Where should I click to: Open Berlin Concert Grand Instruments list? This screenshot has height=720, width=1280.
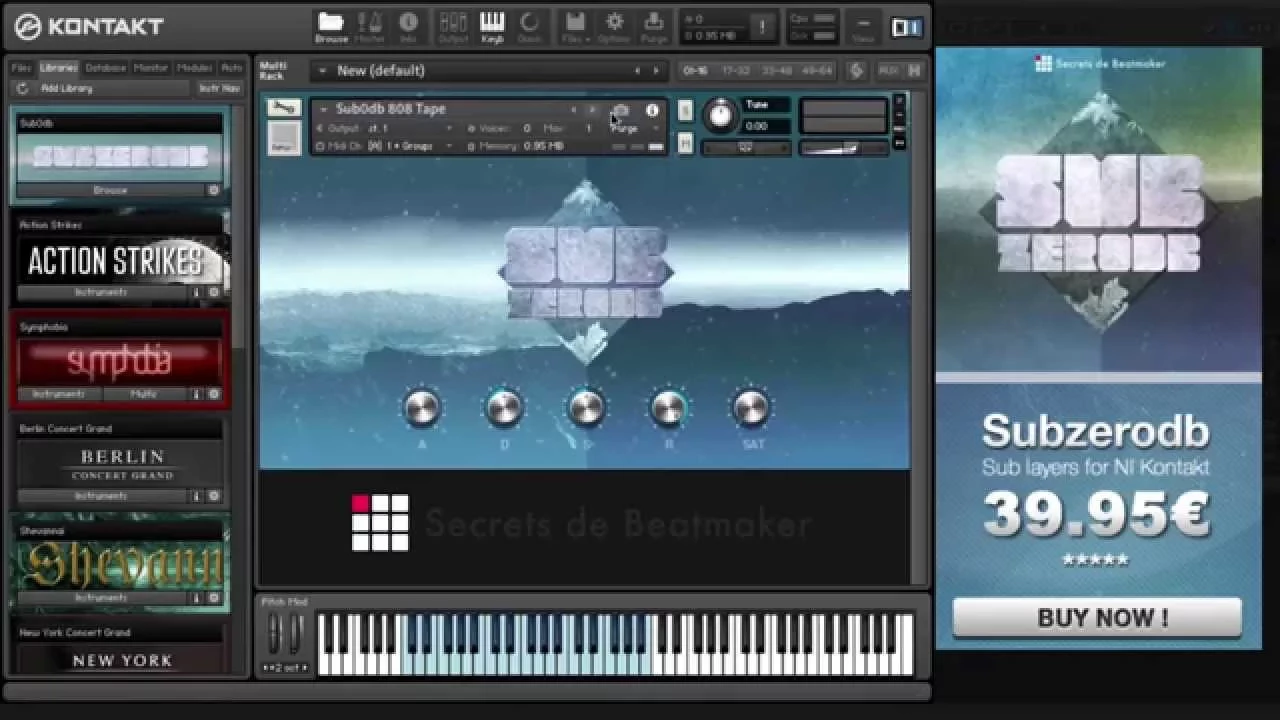pos(102,496)
